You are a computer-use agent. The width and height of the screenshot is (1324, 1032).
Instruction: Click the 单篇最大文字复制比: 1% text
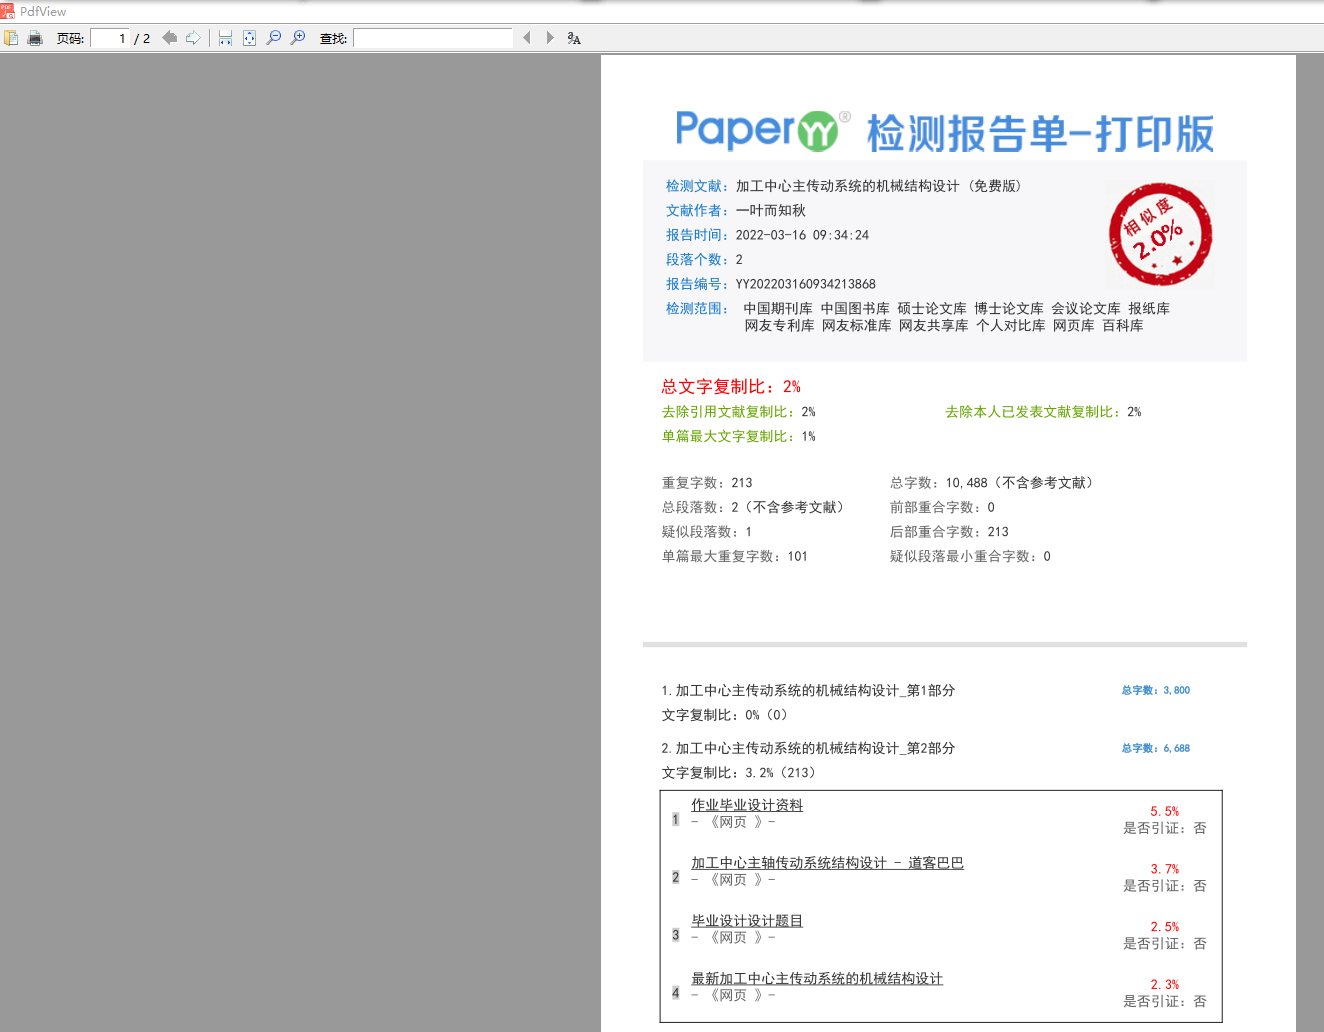click(738, 436)
